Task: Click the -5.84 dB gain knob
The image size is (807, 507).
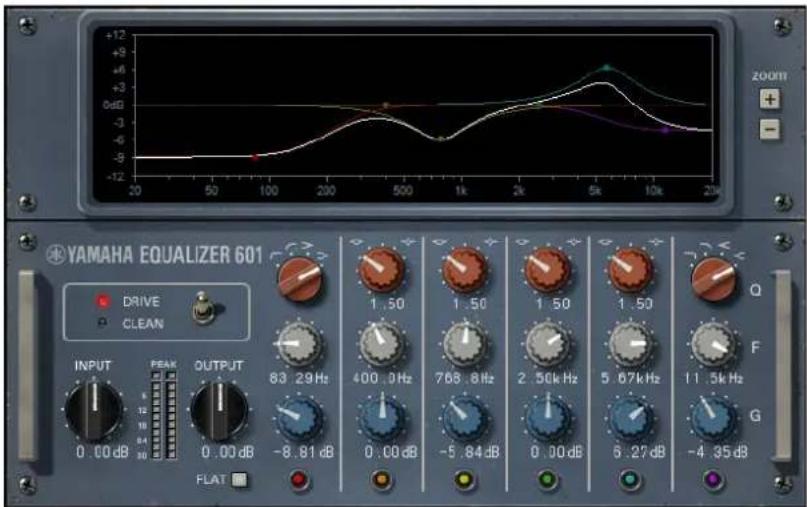Action: point(465,418)
